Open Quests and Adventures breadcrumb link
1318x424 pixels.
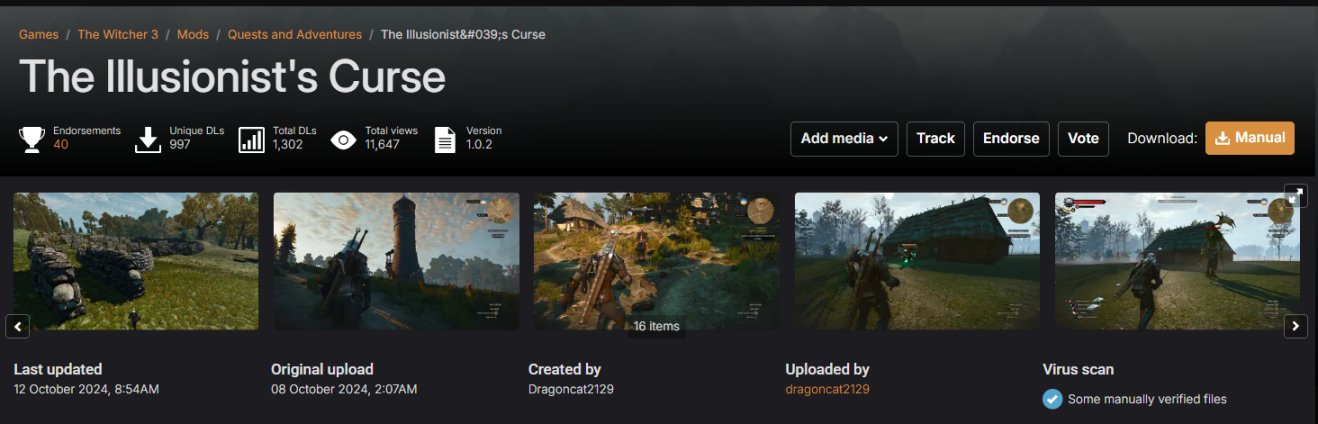click(x=295, y=34)
